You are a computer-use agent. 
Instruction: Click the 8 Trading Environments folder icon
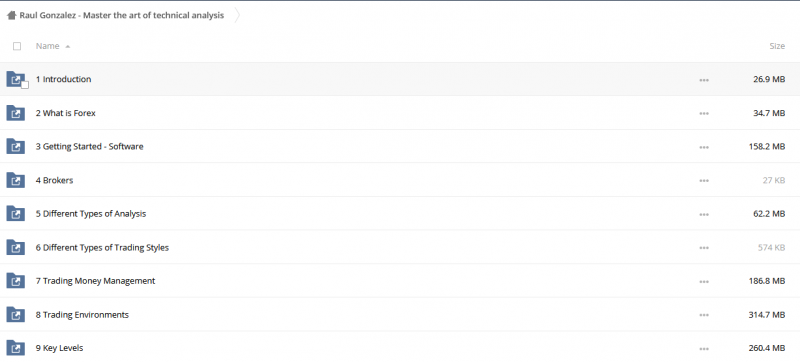point(15,315)
